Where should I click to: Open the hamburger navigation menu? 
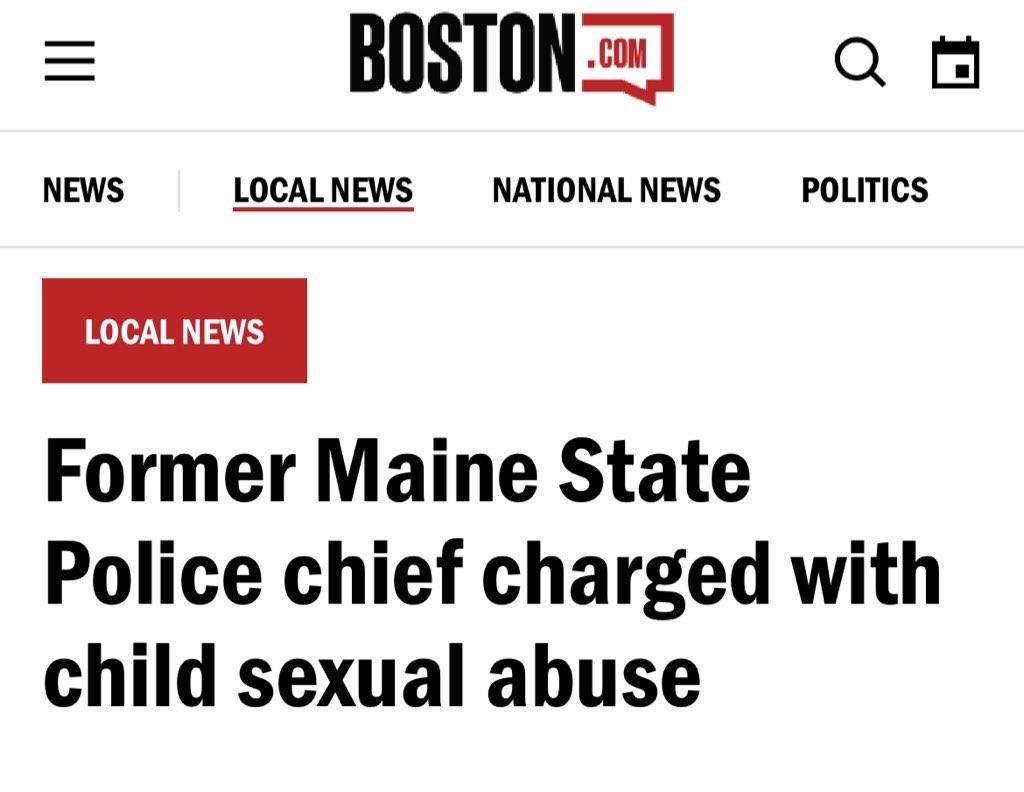click(69, 61)
